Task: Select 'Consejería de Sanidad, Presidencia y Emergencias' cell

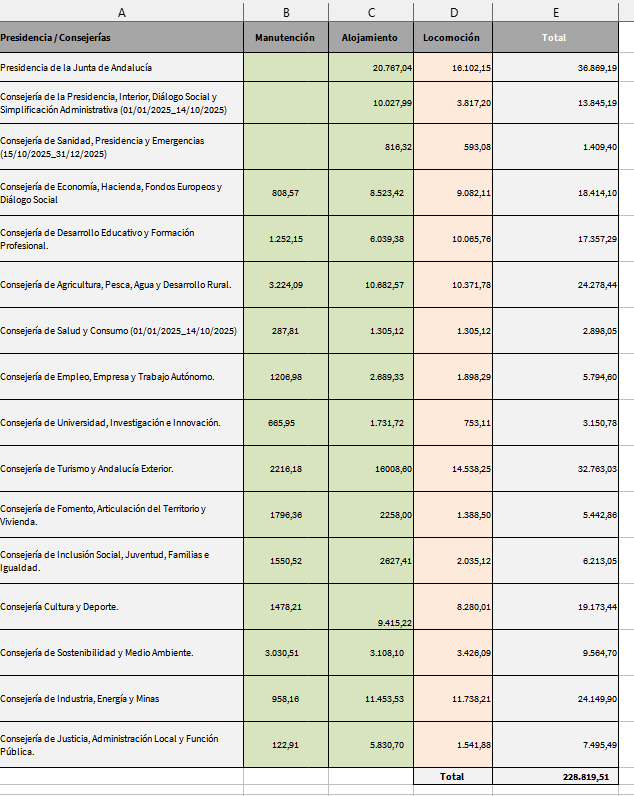Action: pyautogui.click(x=121, y=147)
